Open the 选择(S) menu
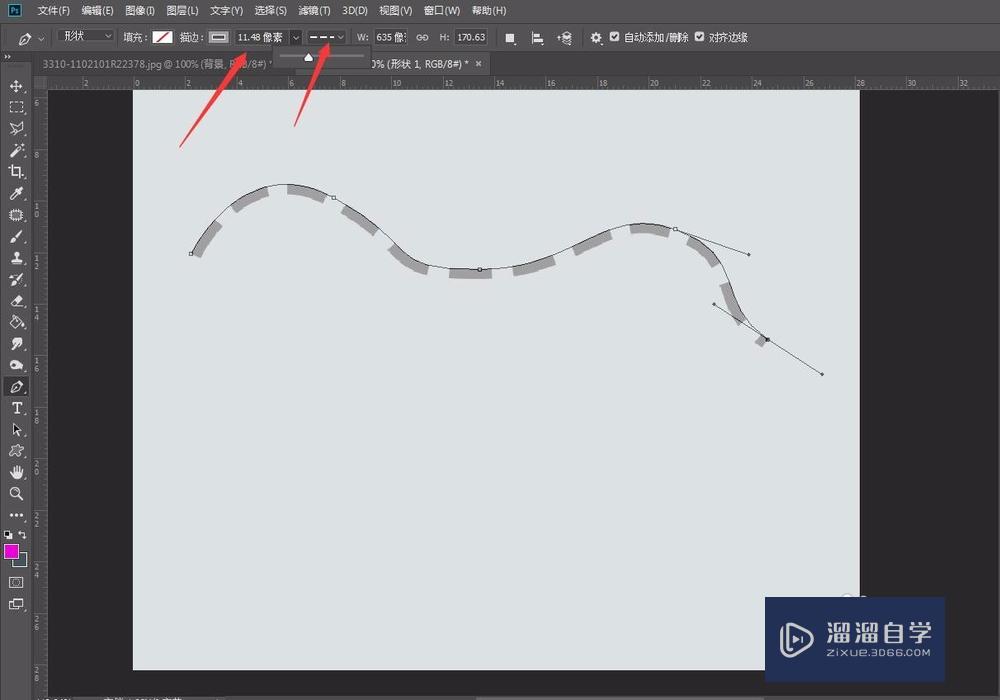Image resolution: width=1000 pixels, height=700 pixels. point(270,10)
